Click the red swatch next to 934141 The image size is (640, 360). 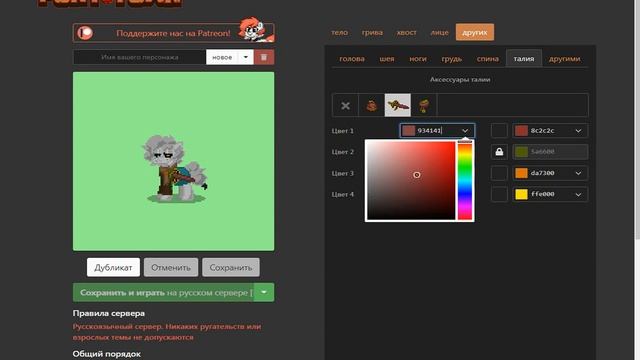pos(408,131)
